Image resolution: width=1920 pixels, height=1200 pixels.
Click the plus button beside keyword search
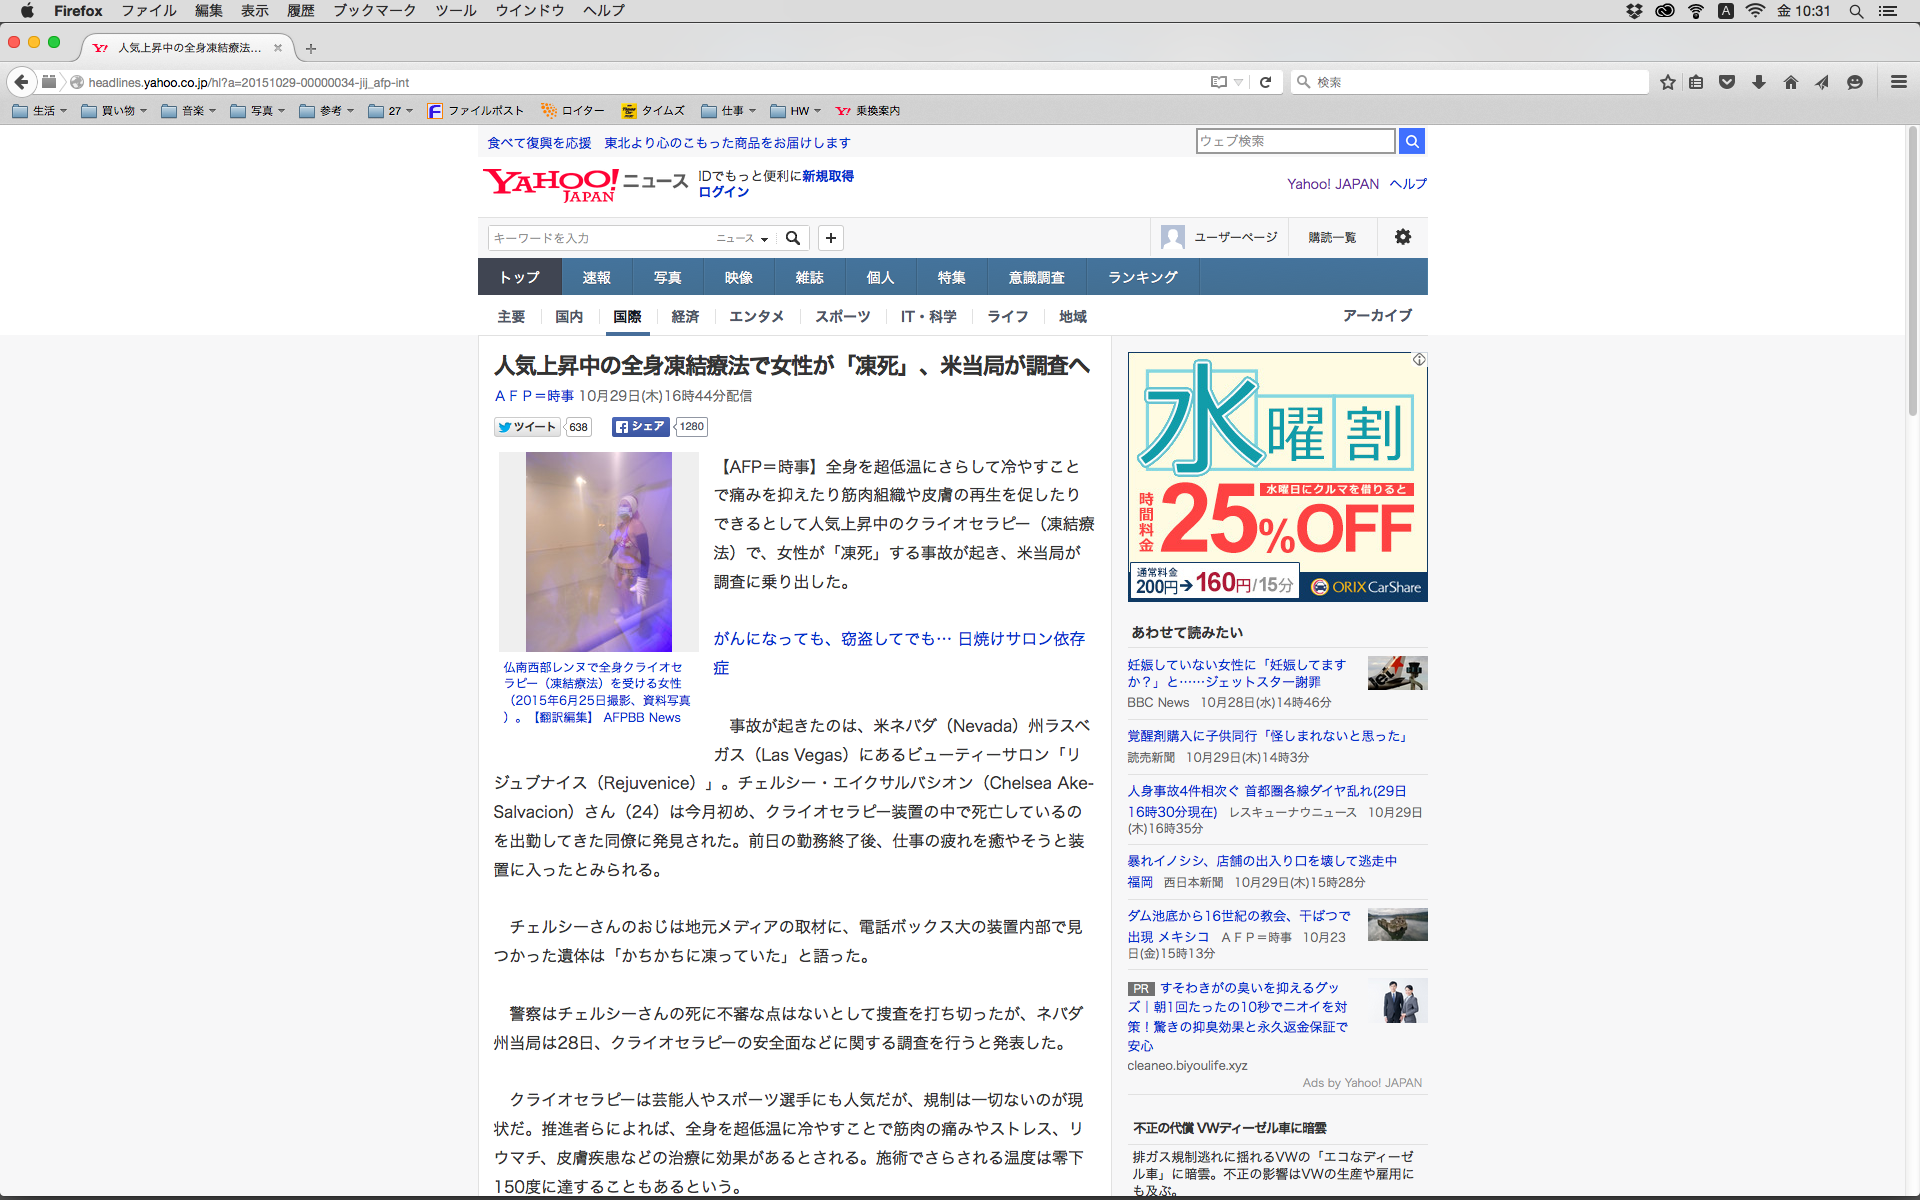(x=830, y=238)
